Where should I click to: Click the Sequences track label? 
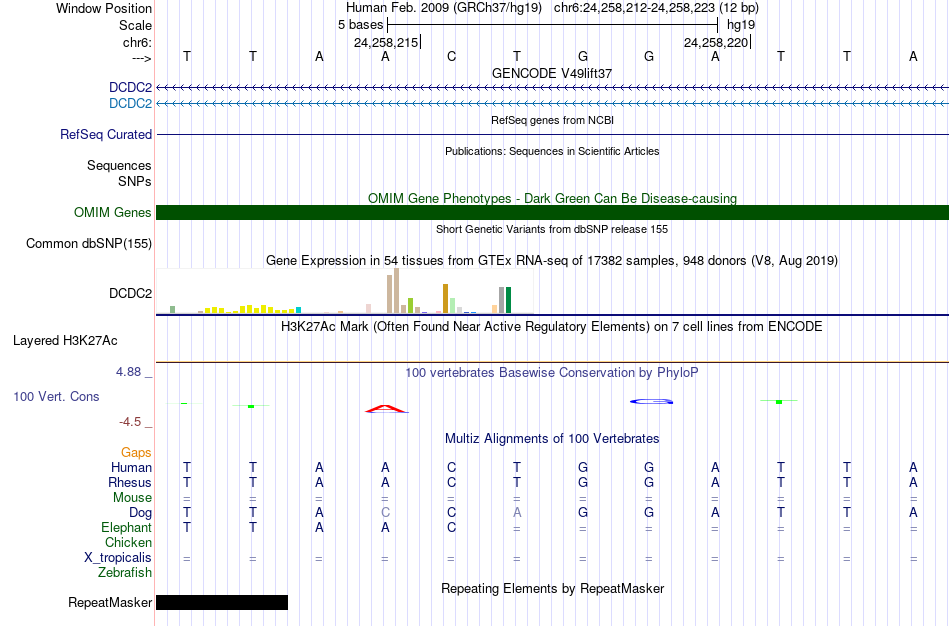(119, 165)
